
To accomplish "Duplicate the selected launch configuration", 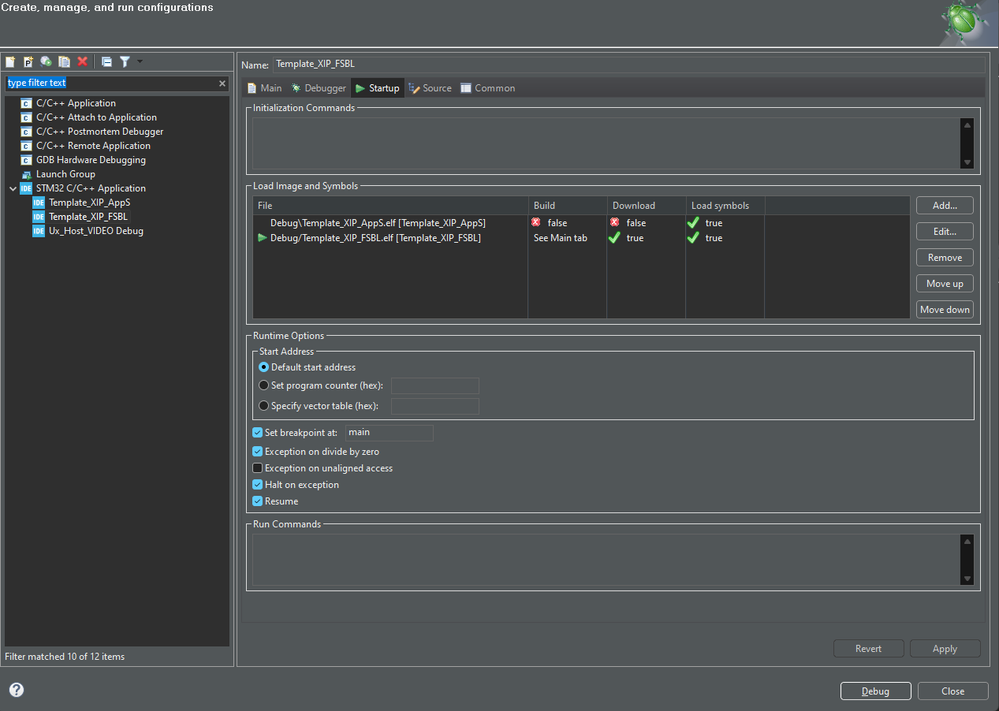I will point(64,62).
